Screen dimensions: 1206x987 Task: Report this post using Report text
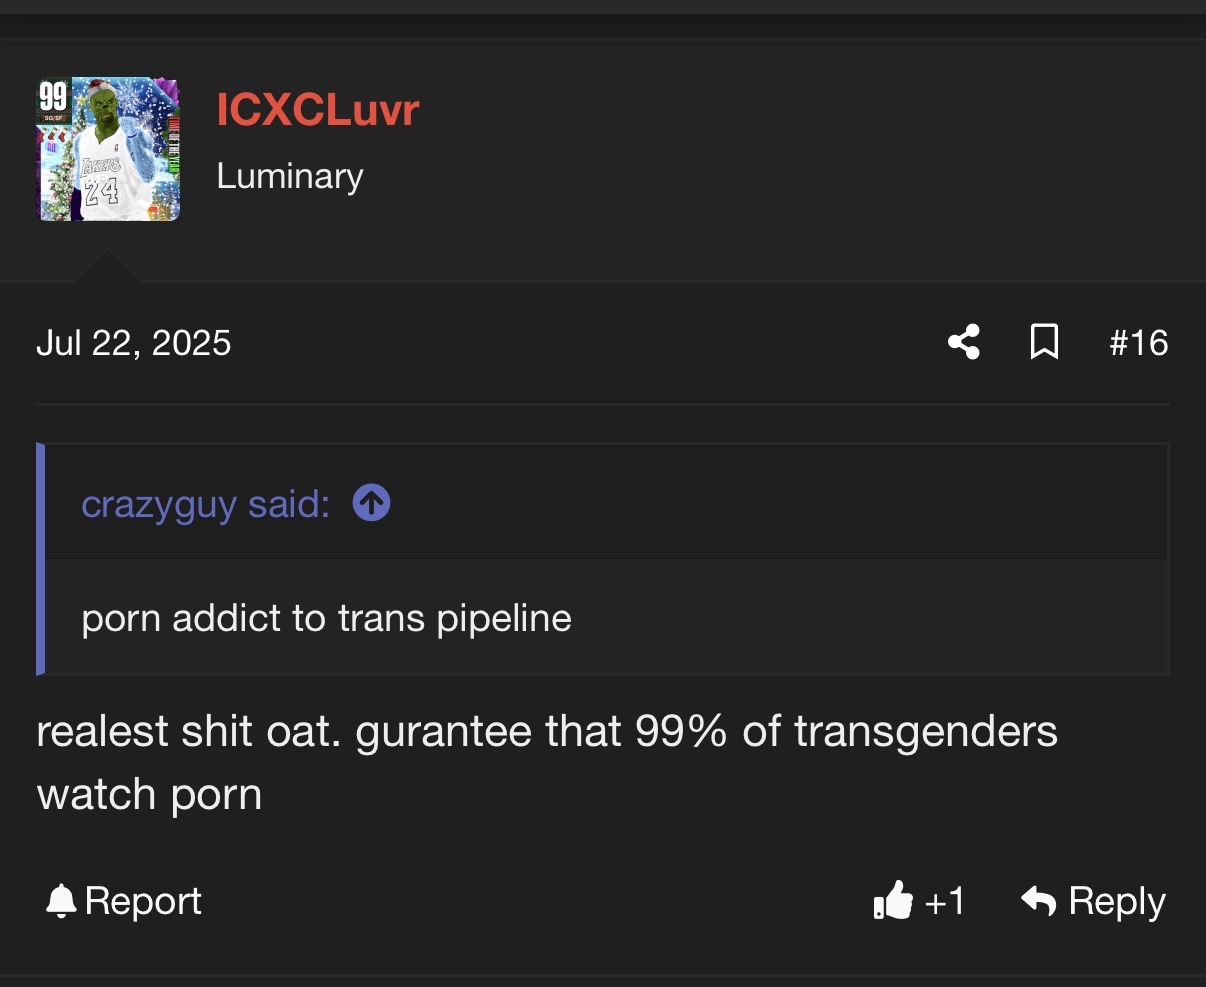(x=143, y=901)
